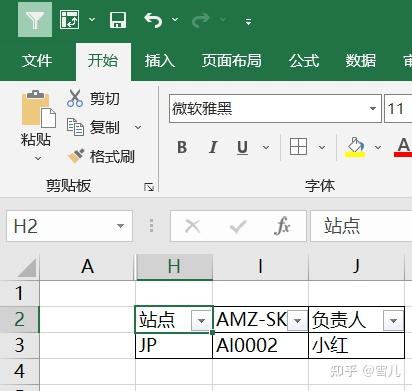The image size is (412, 391).
Task: Expand the borders dropdown arrow
Action: coord(322,147)
